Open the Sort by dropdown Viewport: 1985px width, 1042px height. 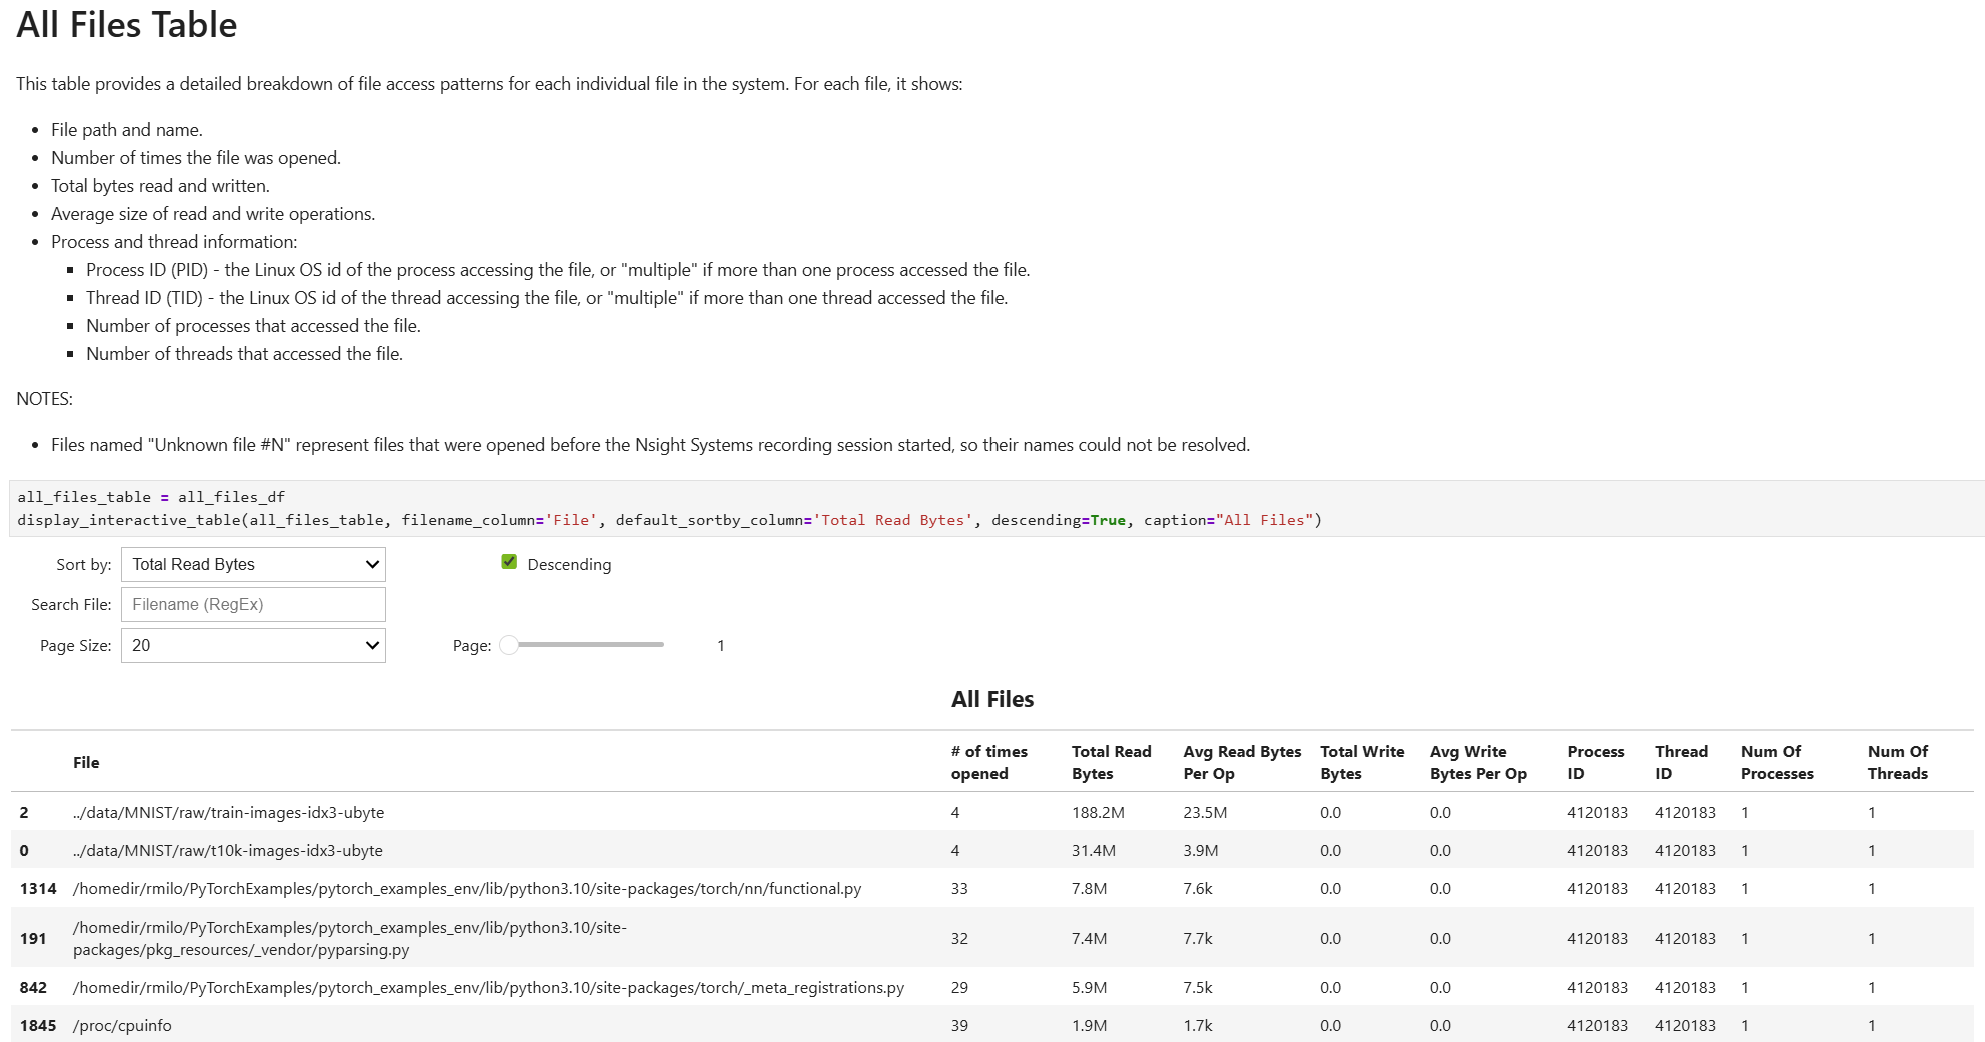pos(252,564)
